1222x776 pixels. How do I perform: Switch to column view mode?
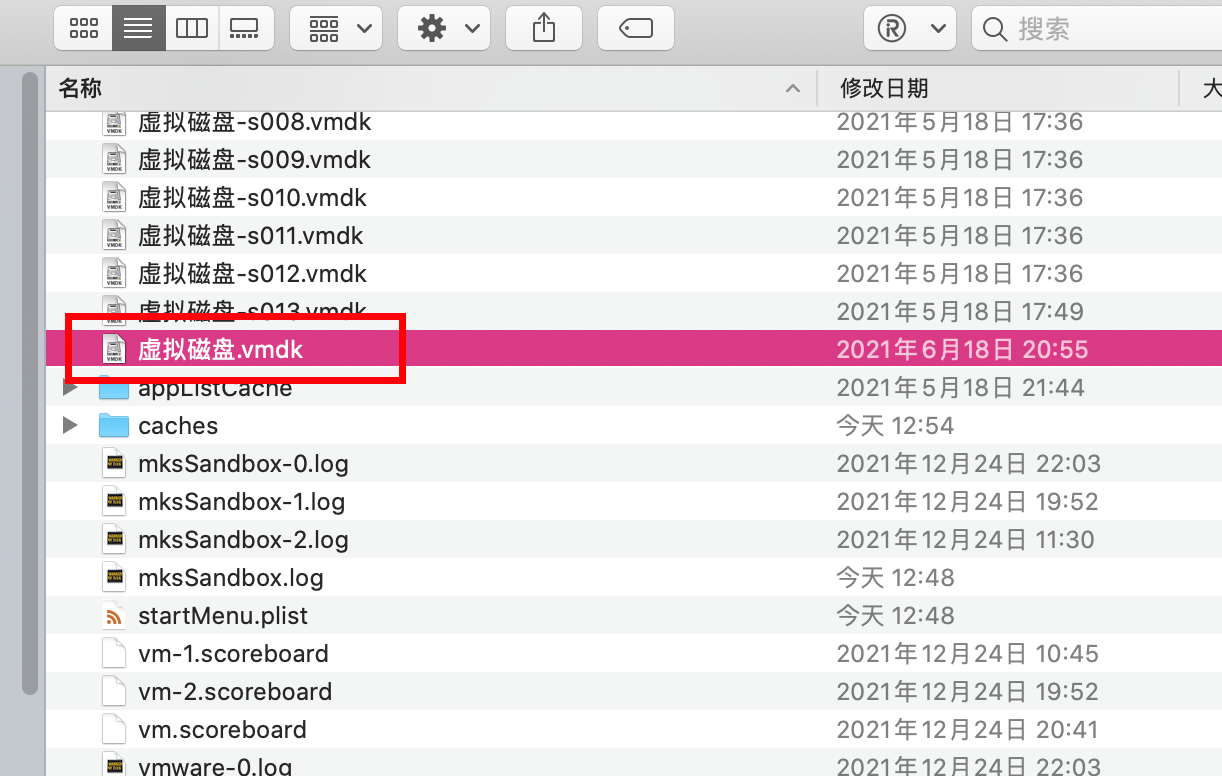click(x=191, y=28)
